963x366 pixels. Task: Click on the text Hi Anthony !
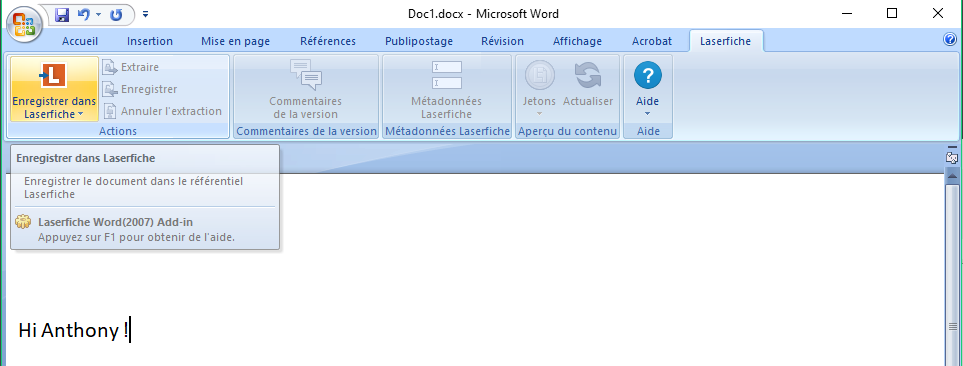click(x=74, y=330)
